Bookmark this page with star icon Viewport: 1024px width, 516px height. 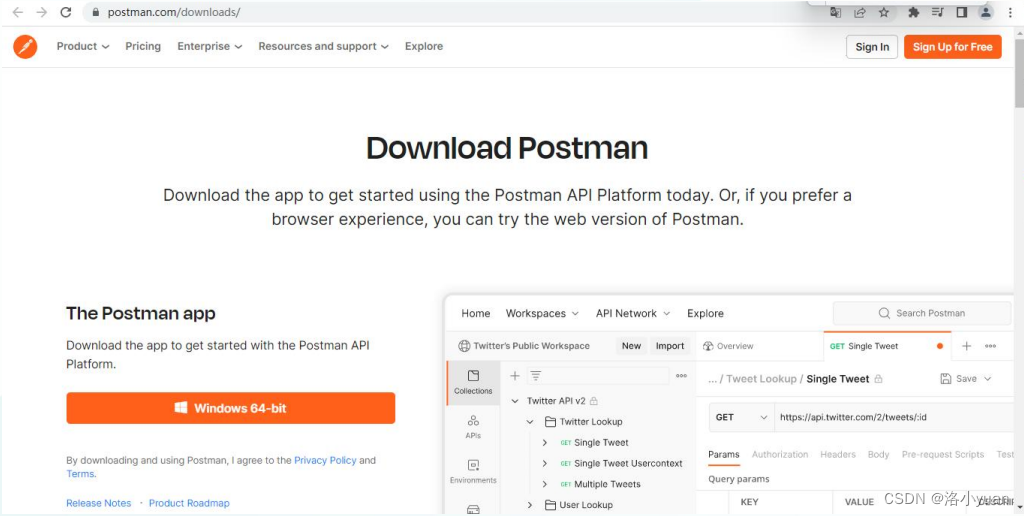coord(884,12)
